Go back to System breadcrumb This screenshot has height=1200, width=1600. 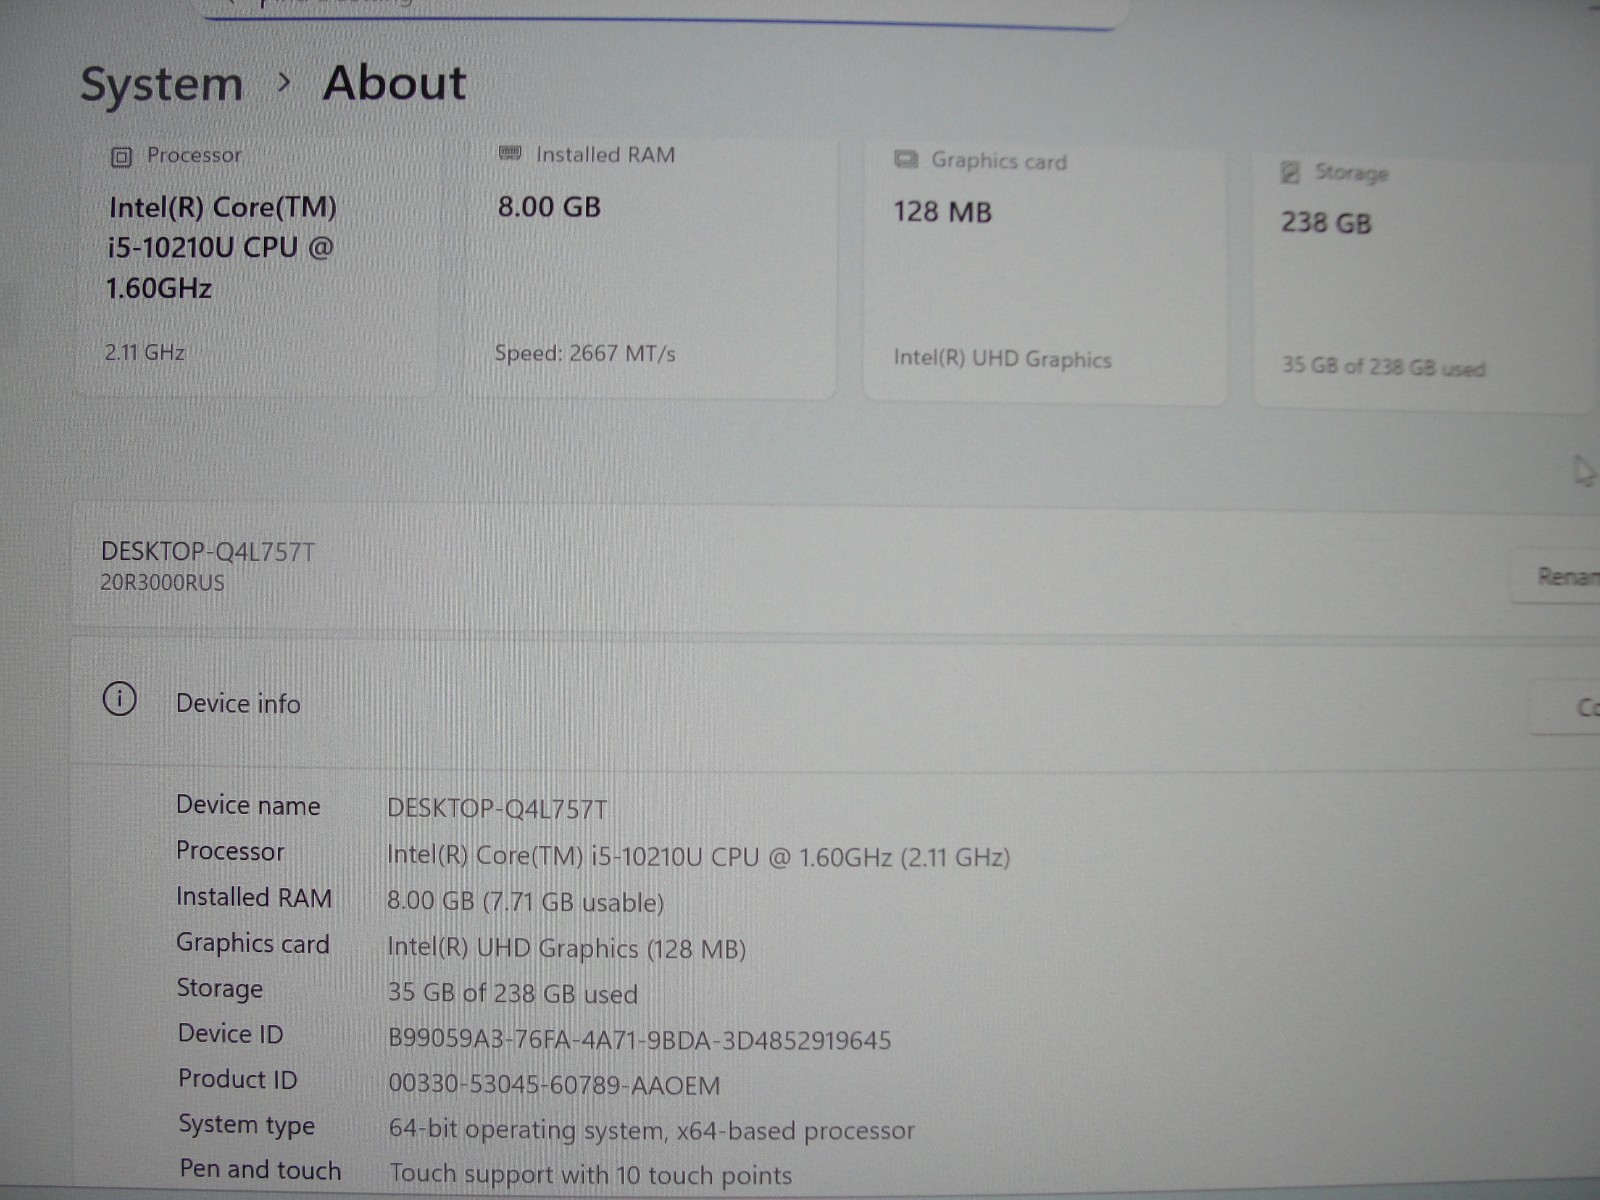(161, 84)
